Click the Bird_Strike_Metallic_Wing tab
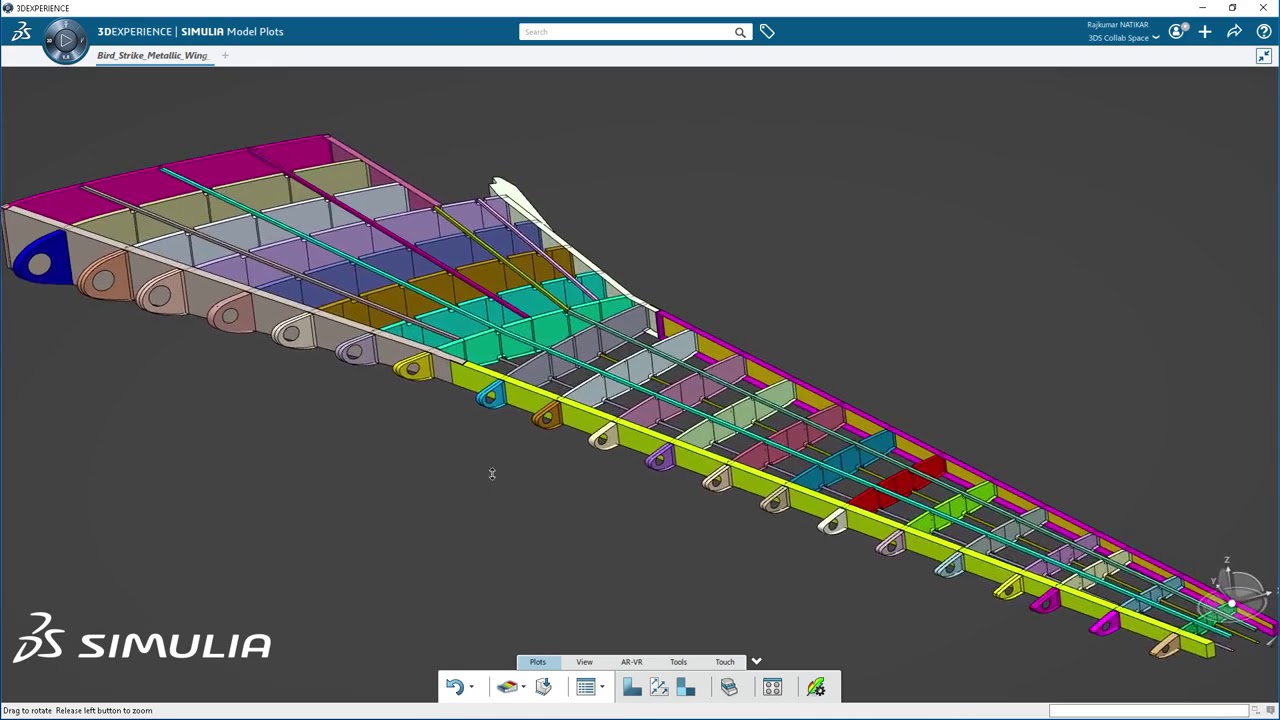The height and width of the screenshot is (720, 1280). (x=152, y=56)
